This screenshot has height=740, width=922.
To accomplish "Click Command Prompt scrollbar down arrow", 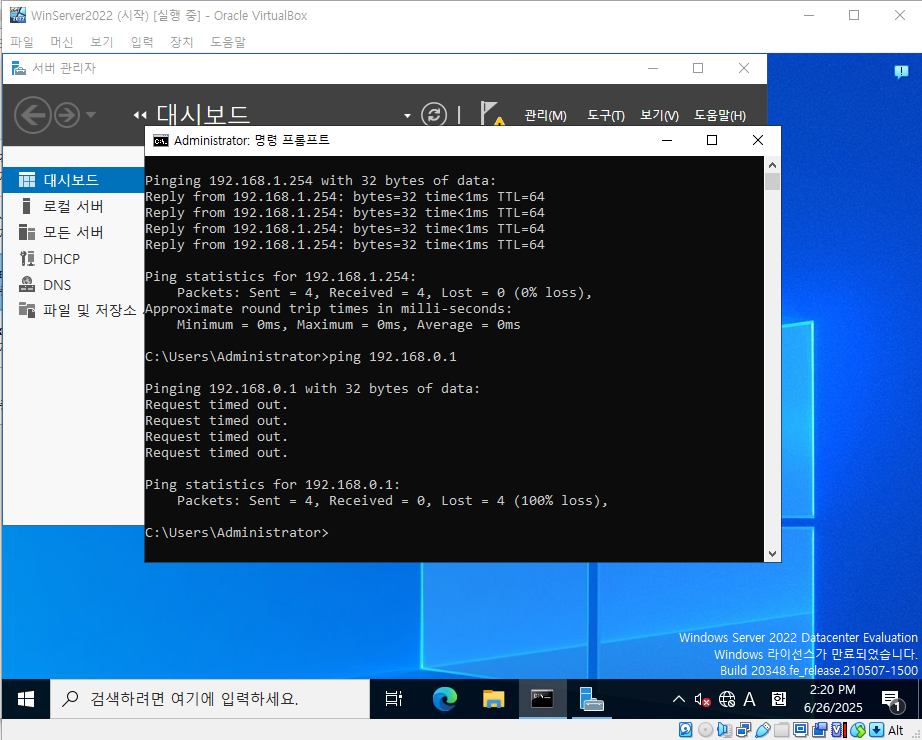I will 772,554.
